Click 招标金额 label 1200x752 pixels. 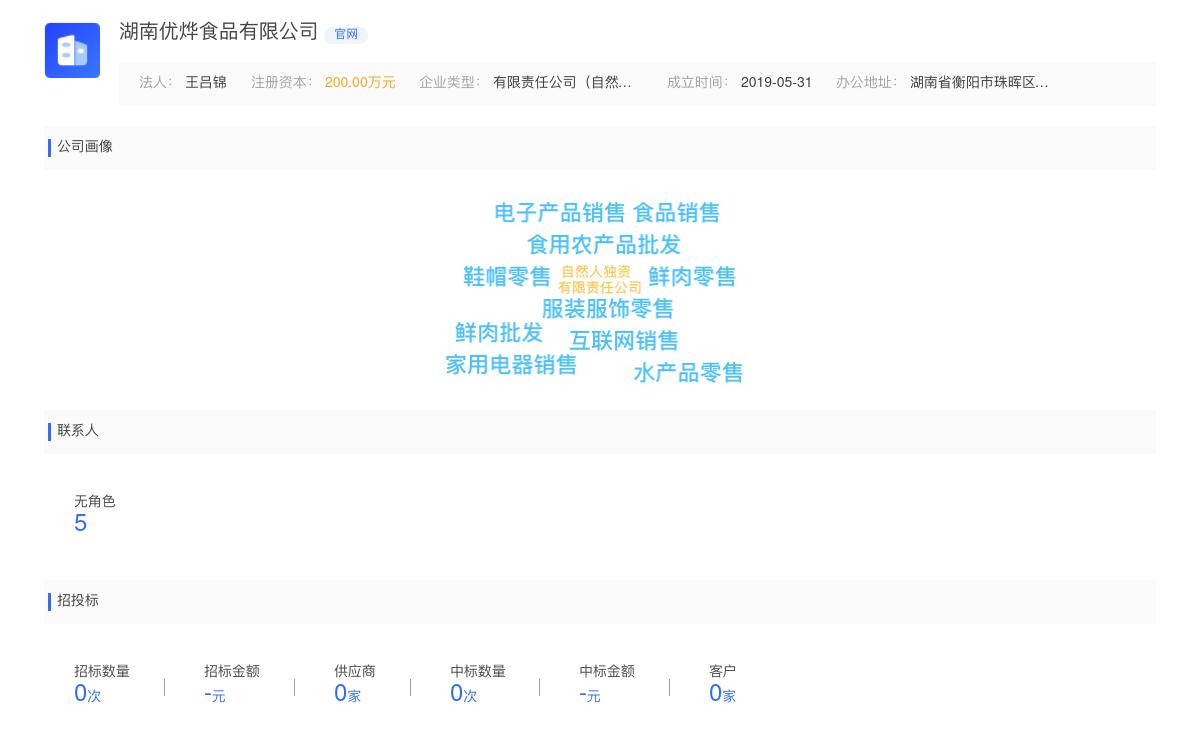(232, 672)
